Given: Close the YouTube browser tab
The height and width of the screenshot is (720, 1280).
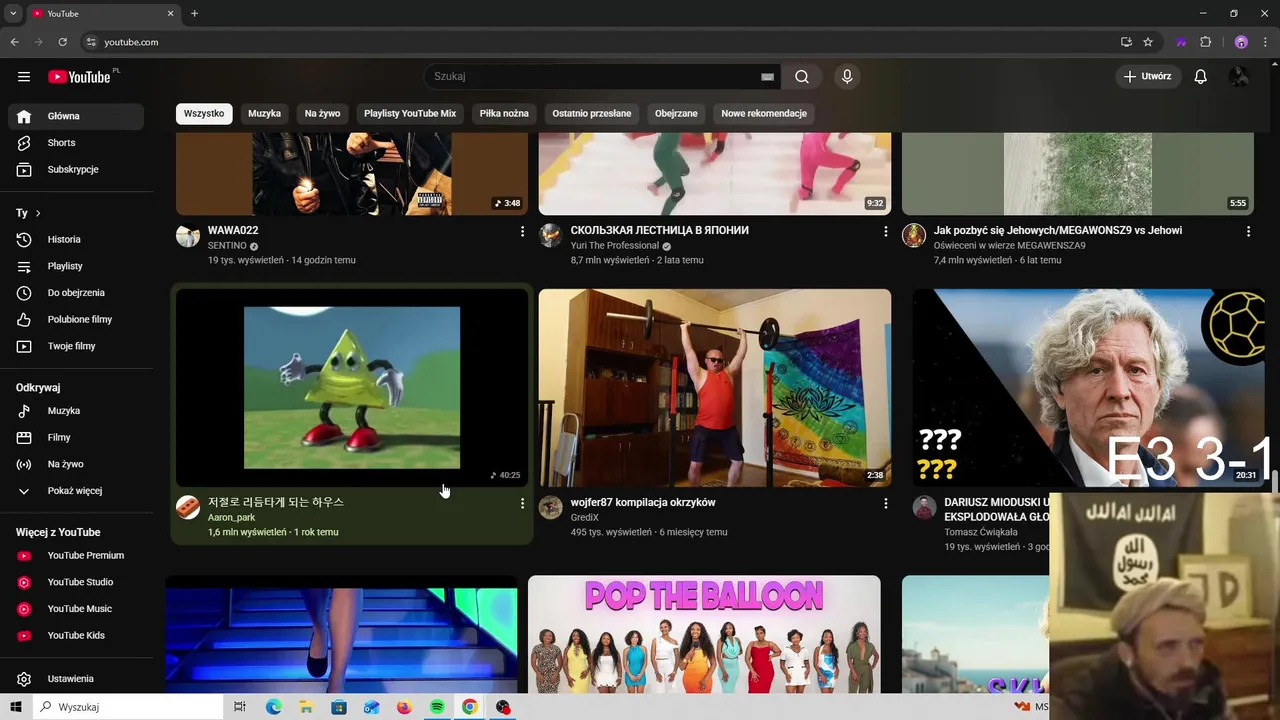Looking at the screenshot, I should tap(170, 14).
